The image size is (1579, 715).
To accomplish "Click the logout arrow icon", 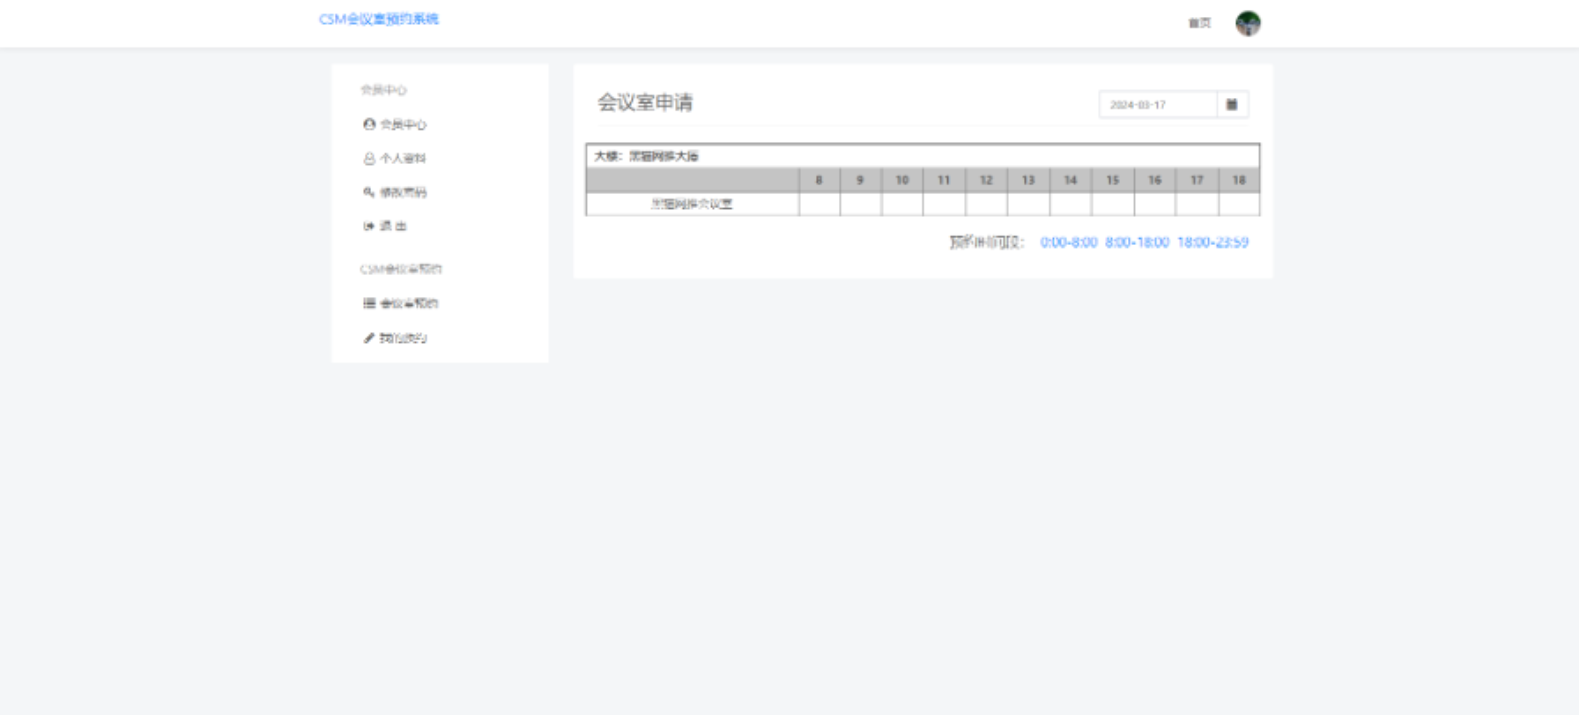I will (369, 226).
